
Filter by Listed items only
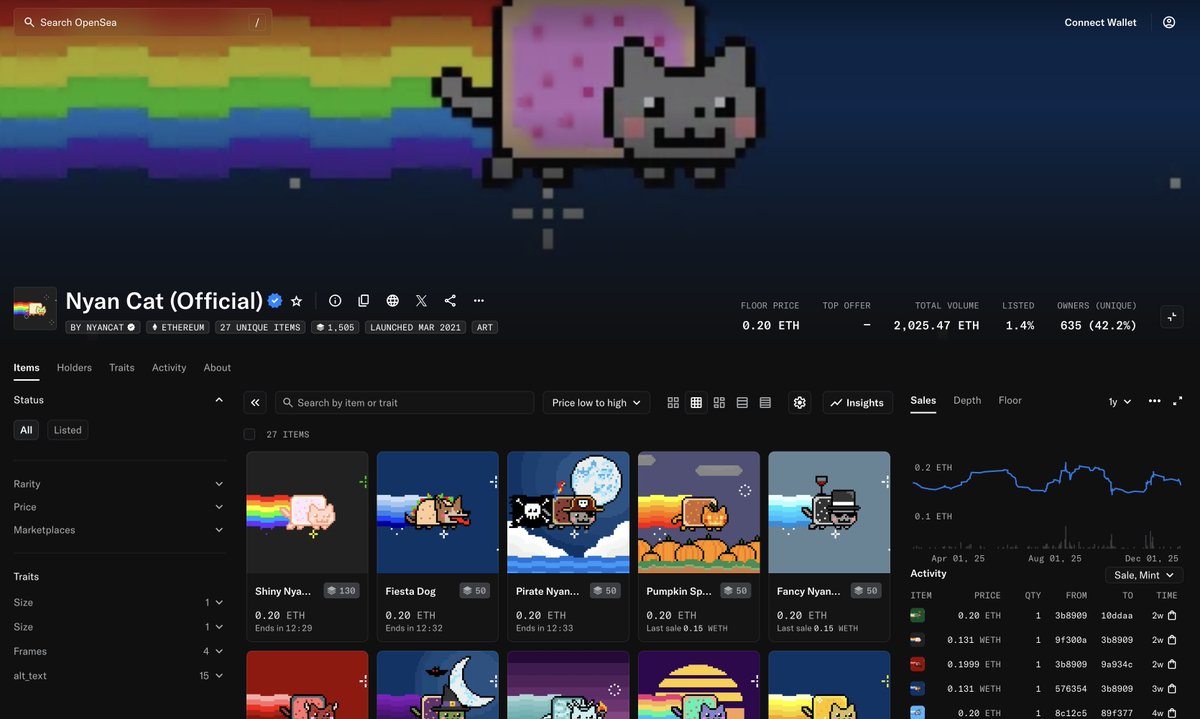coord(67,429)
